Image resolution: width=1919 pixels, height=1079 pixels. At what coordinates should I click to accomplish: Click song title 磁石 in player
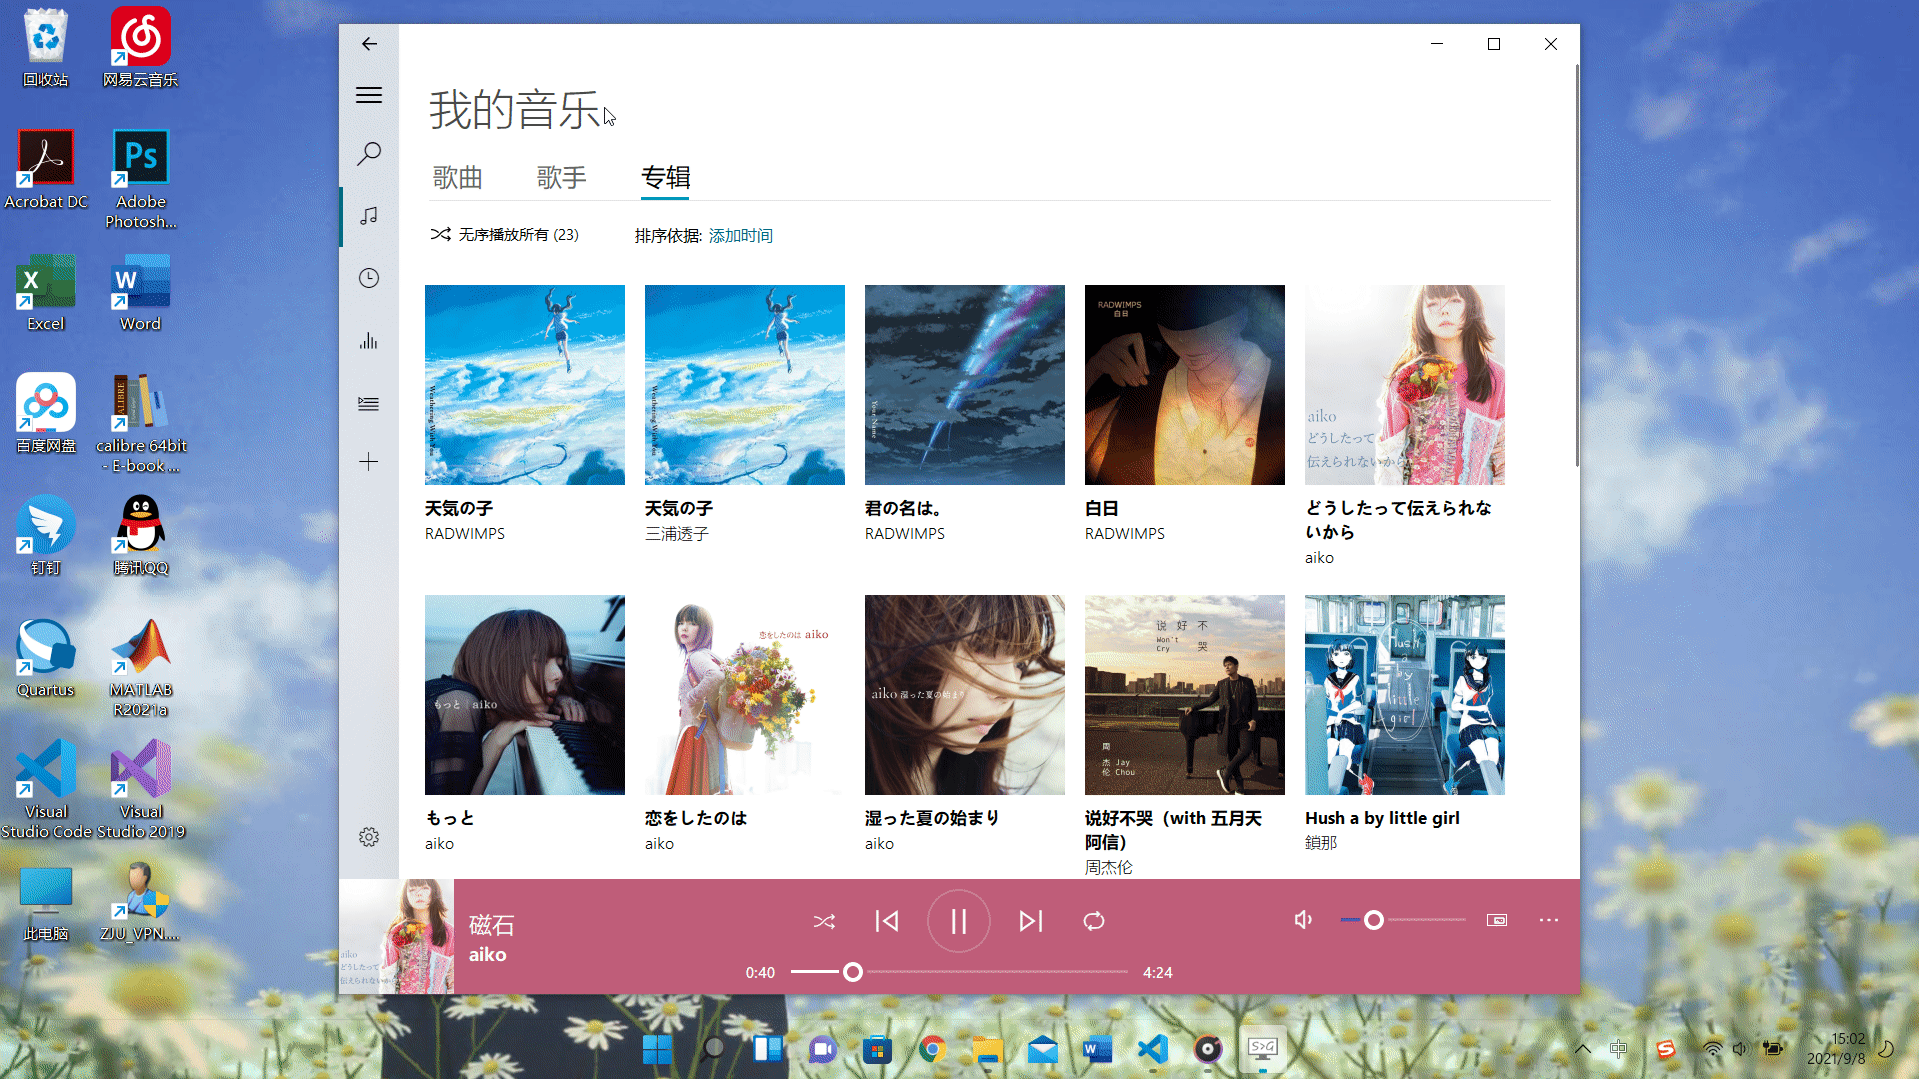tap(492, 925)
